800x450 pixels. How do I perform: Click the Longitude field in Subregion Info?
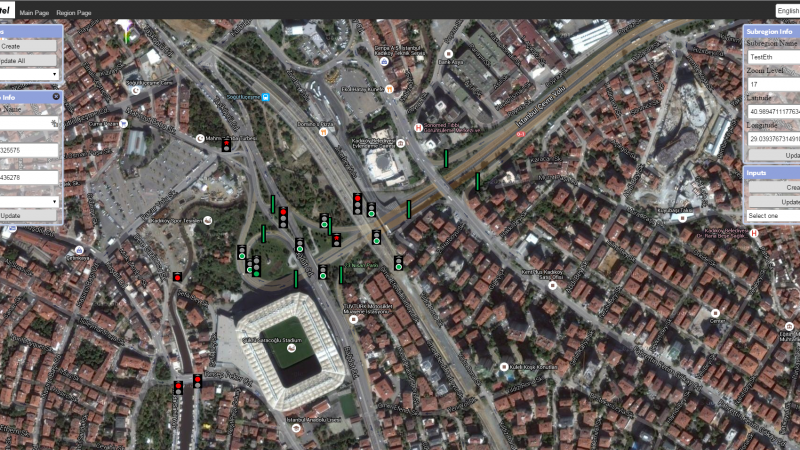point(774,139)
